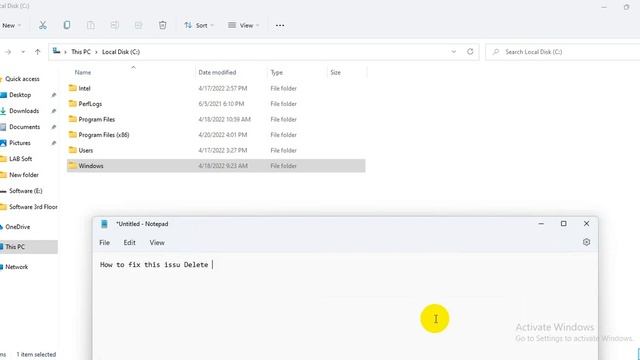Refresh the Local Disk folder view
Screen dimensions: 640x360
[x=470, y=51]
